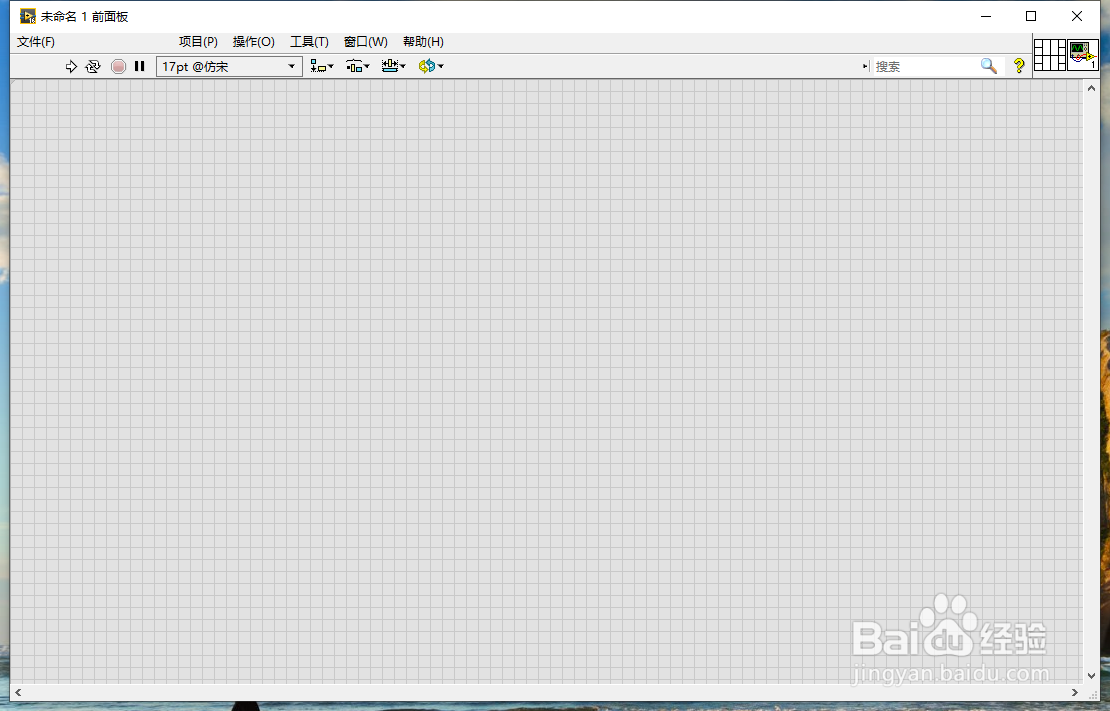Close the 未命名 1 前面板 window
The width and height of the screenshot is (1110, 711).
[1077, 16]
